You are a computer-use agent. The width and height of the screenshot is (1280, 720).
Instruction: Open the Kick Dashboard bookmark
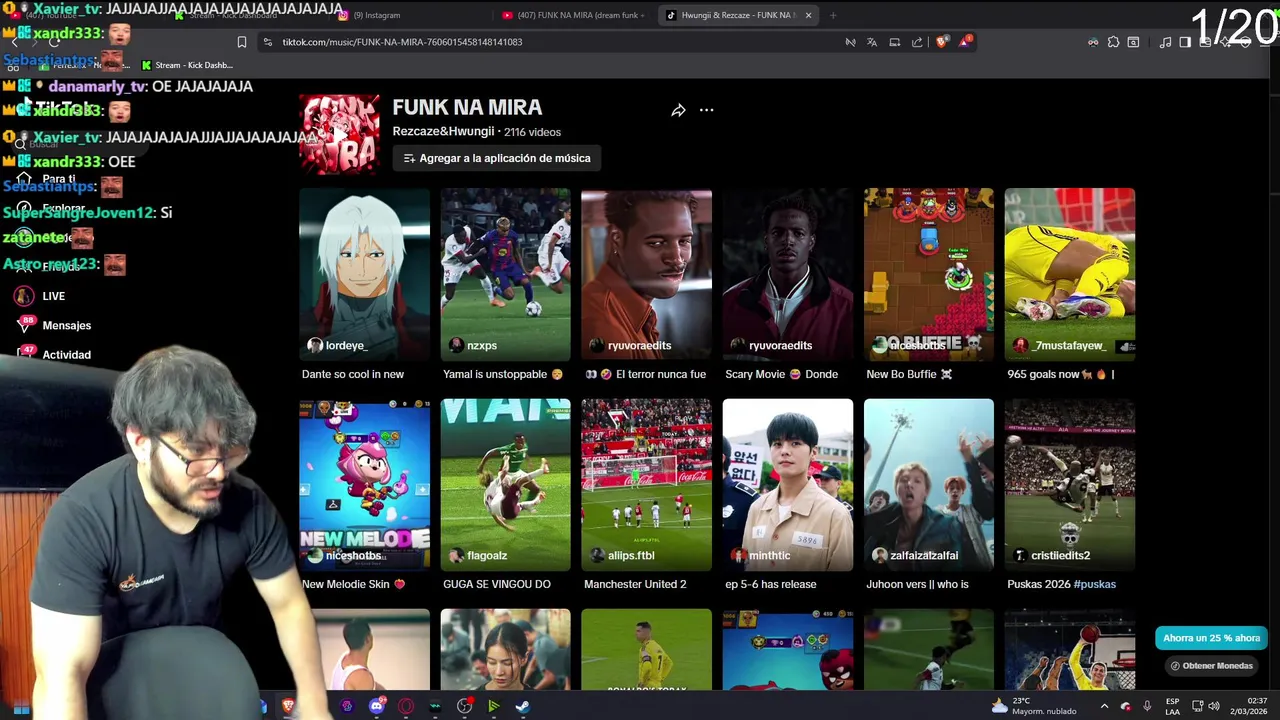click(187, 65)
